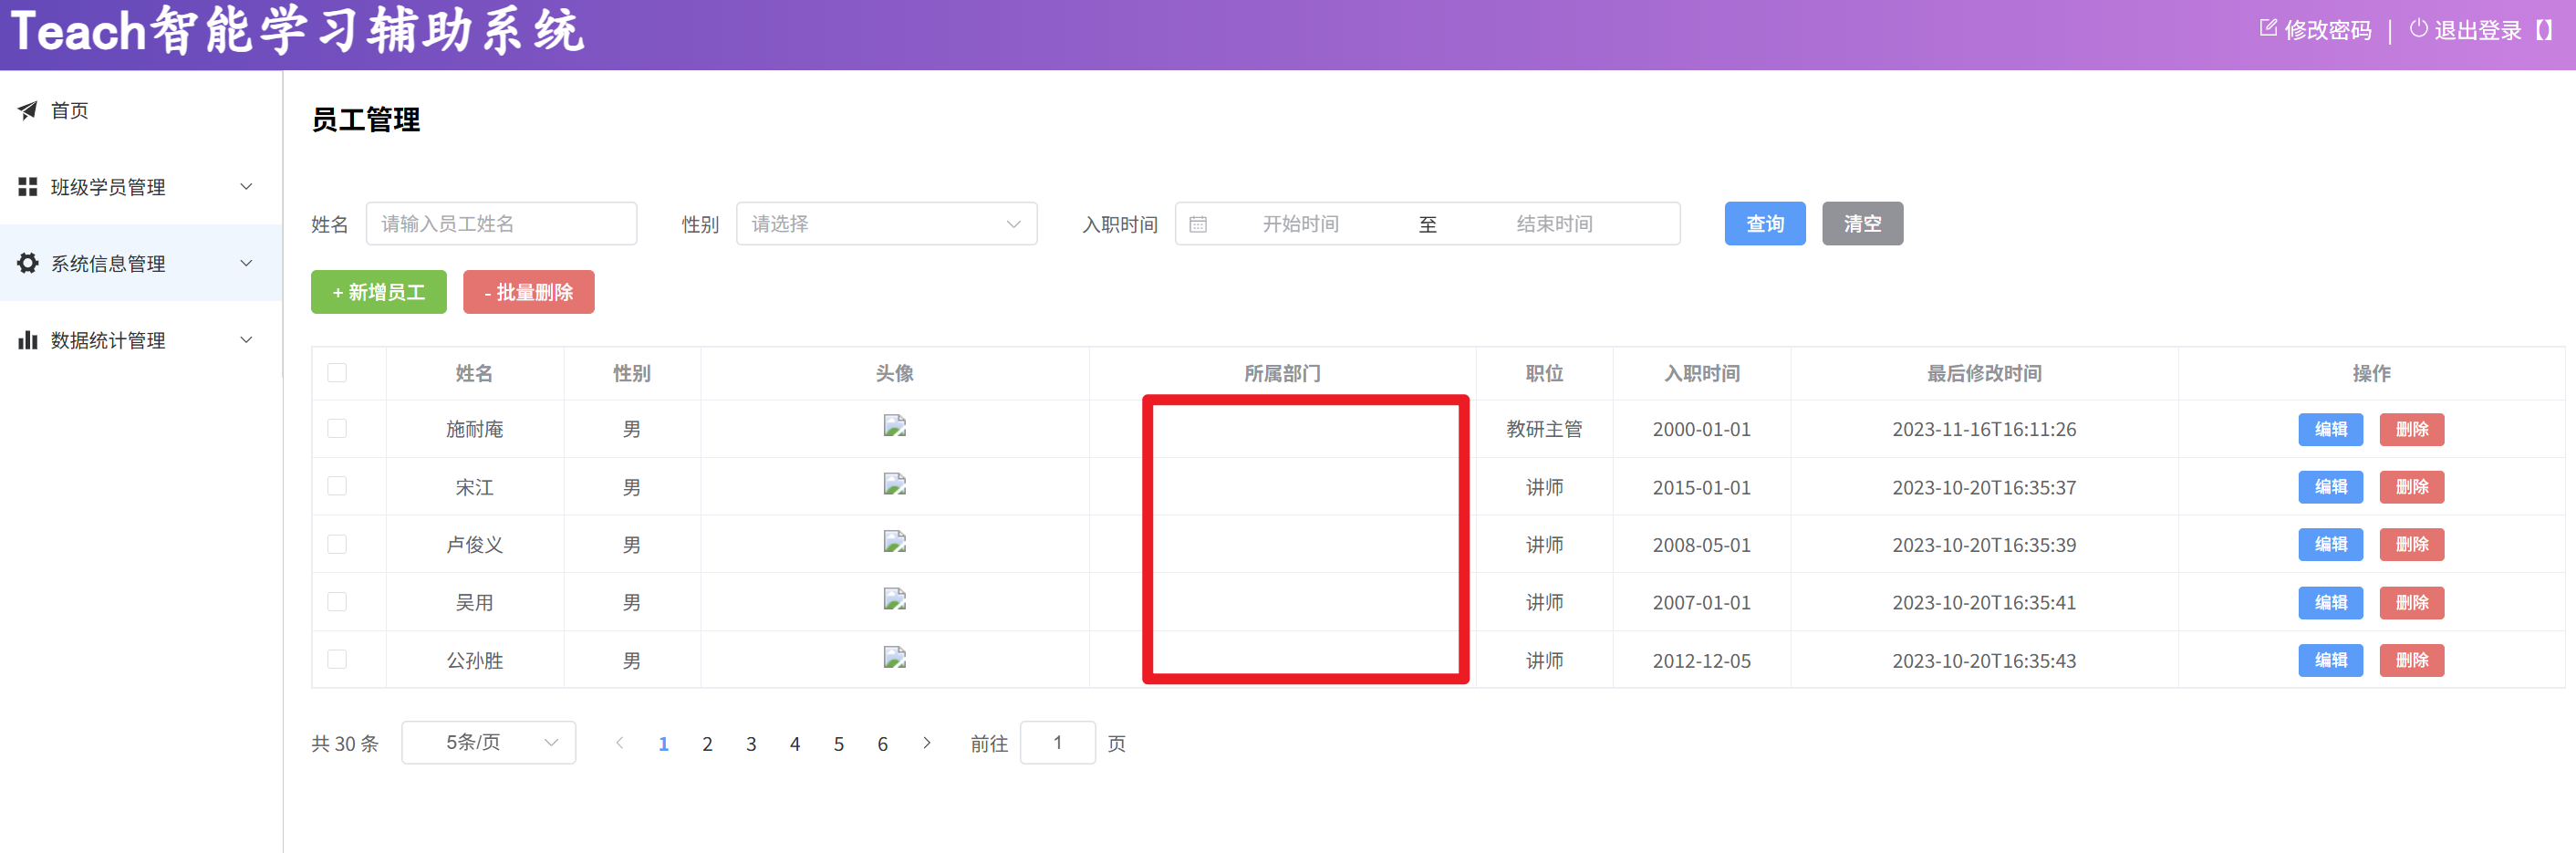
Task: Click the logout power icon
Action: click(2418, 29)
